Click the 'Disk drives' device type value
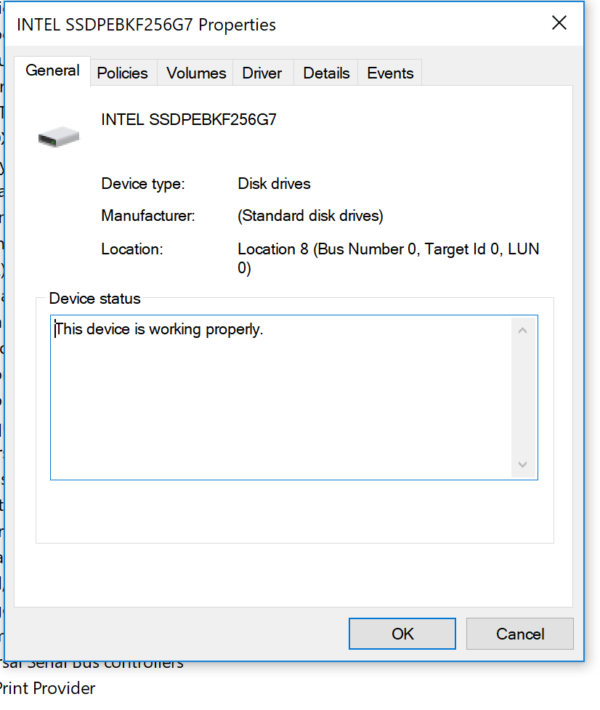Viewport: 600px width, 710px height. (274, 184)
